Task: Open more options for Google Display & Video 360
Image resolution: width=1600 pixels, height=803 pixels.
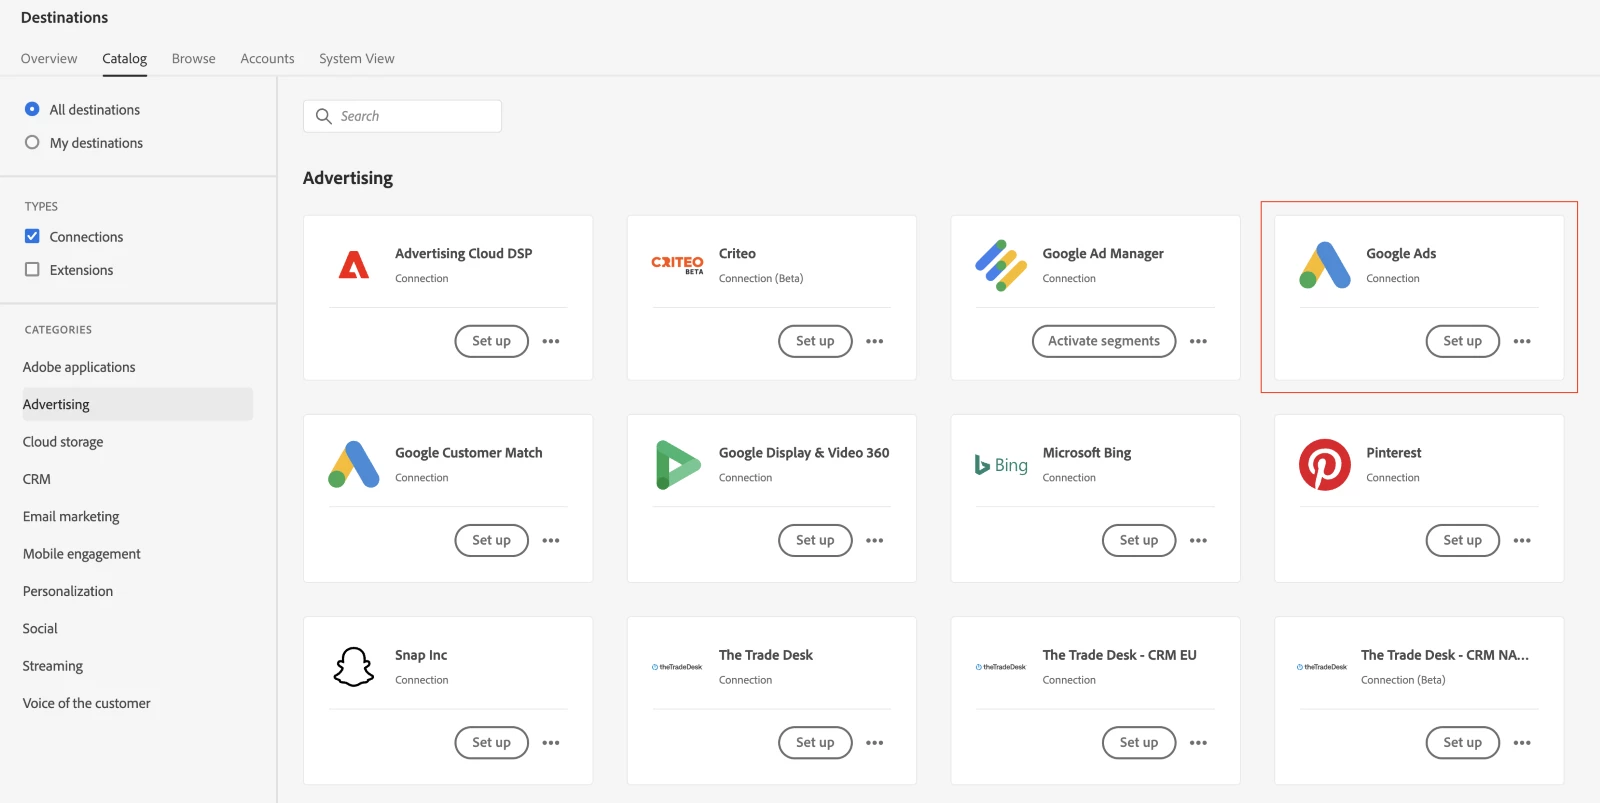Action: tap(875, 540)
